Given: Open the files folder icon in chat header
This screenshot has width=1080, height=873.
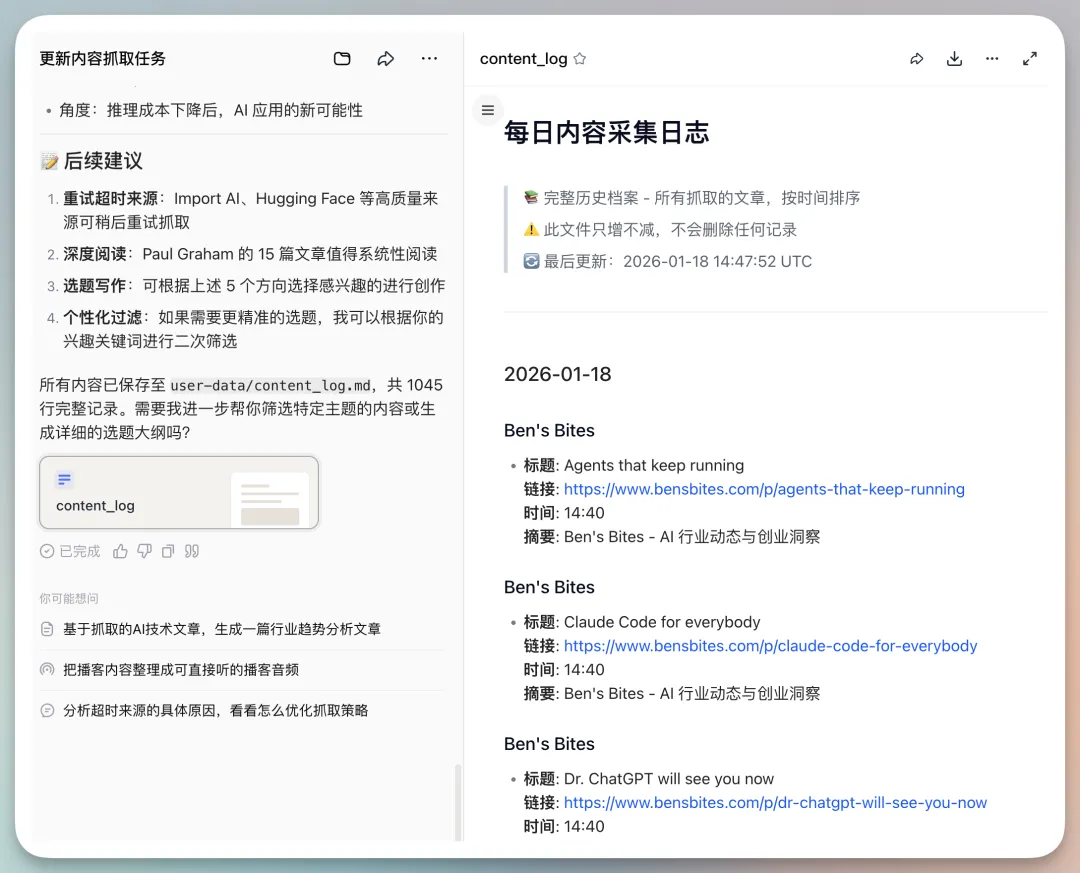Looking at the screenshot, I should click(x=342, y=59).
